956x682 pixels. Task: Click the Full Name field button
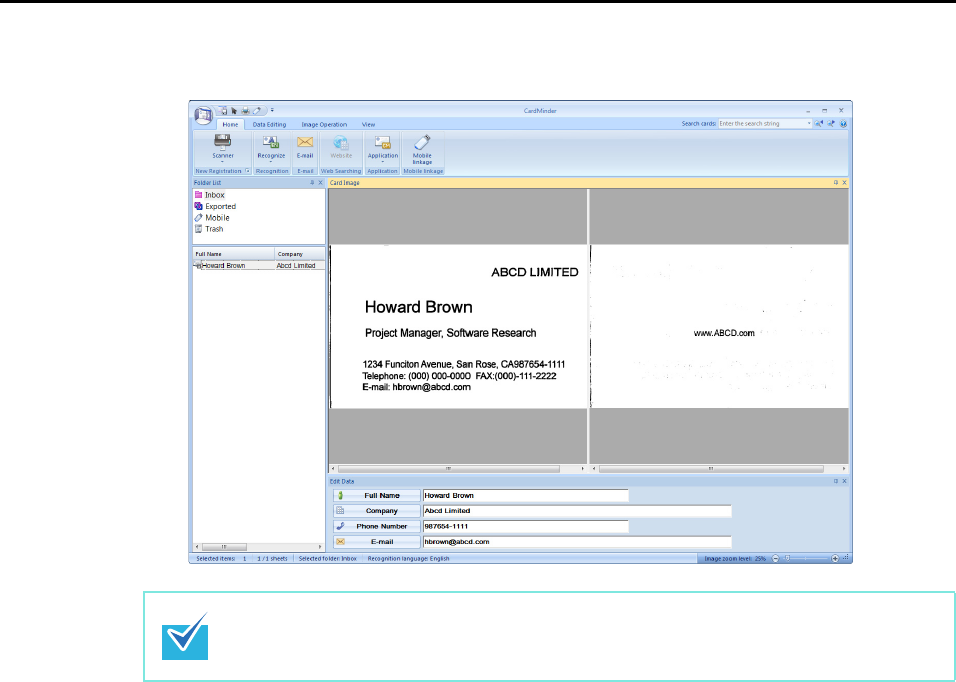pos(376,496)
